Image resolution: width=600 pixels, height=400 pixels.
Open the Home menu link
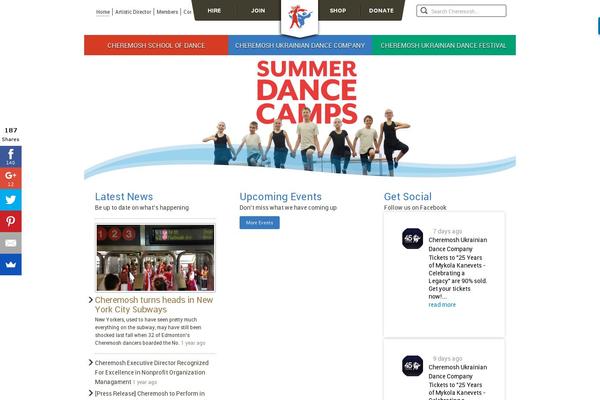[x=103, y=12]
